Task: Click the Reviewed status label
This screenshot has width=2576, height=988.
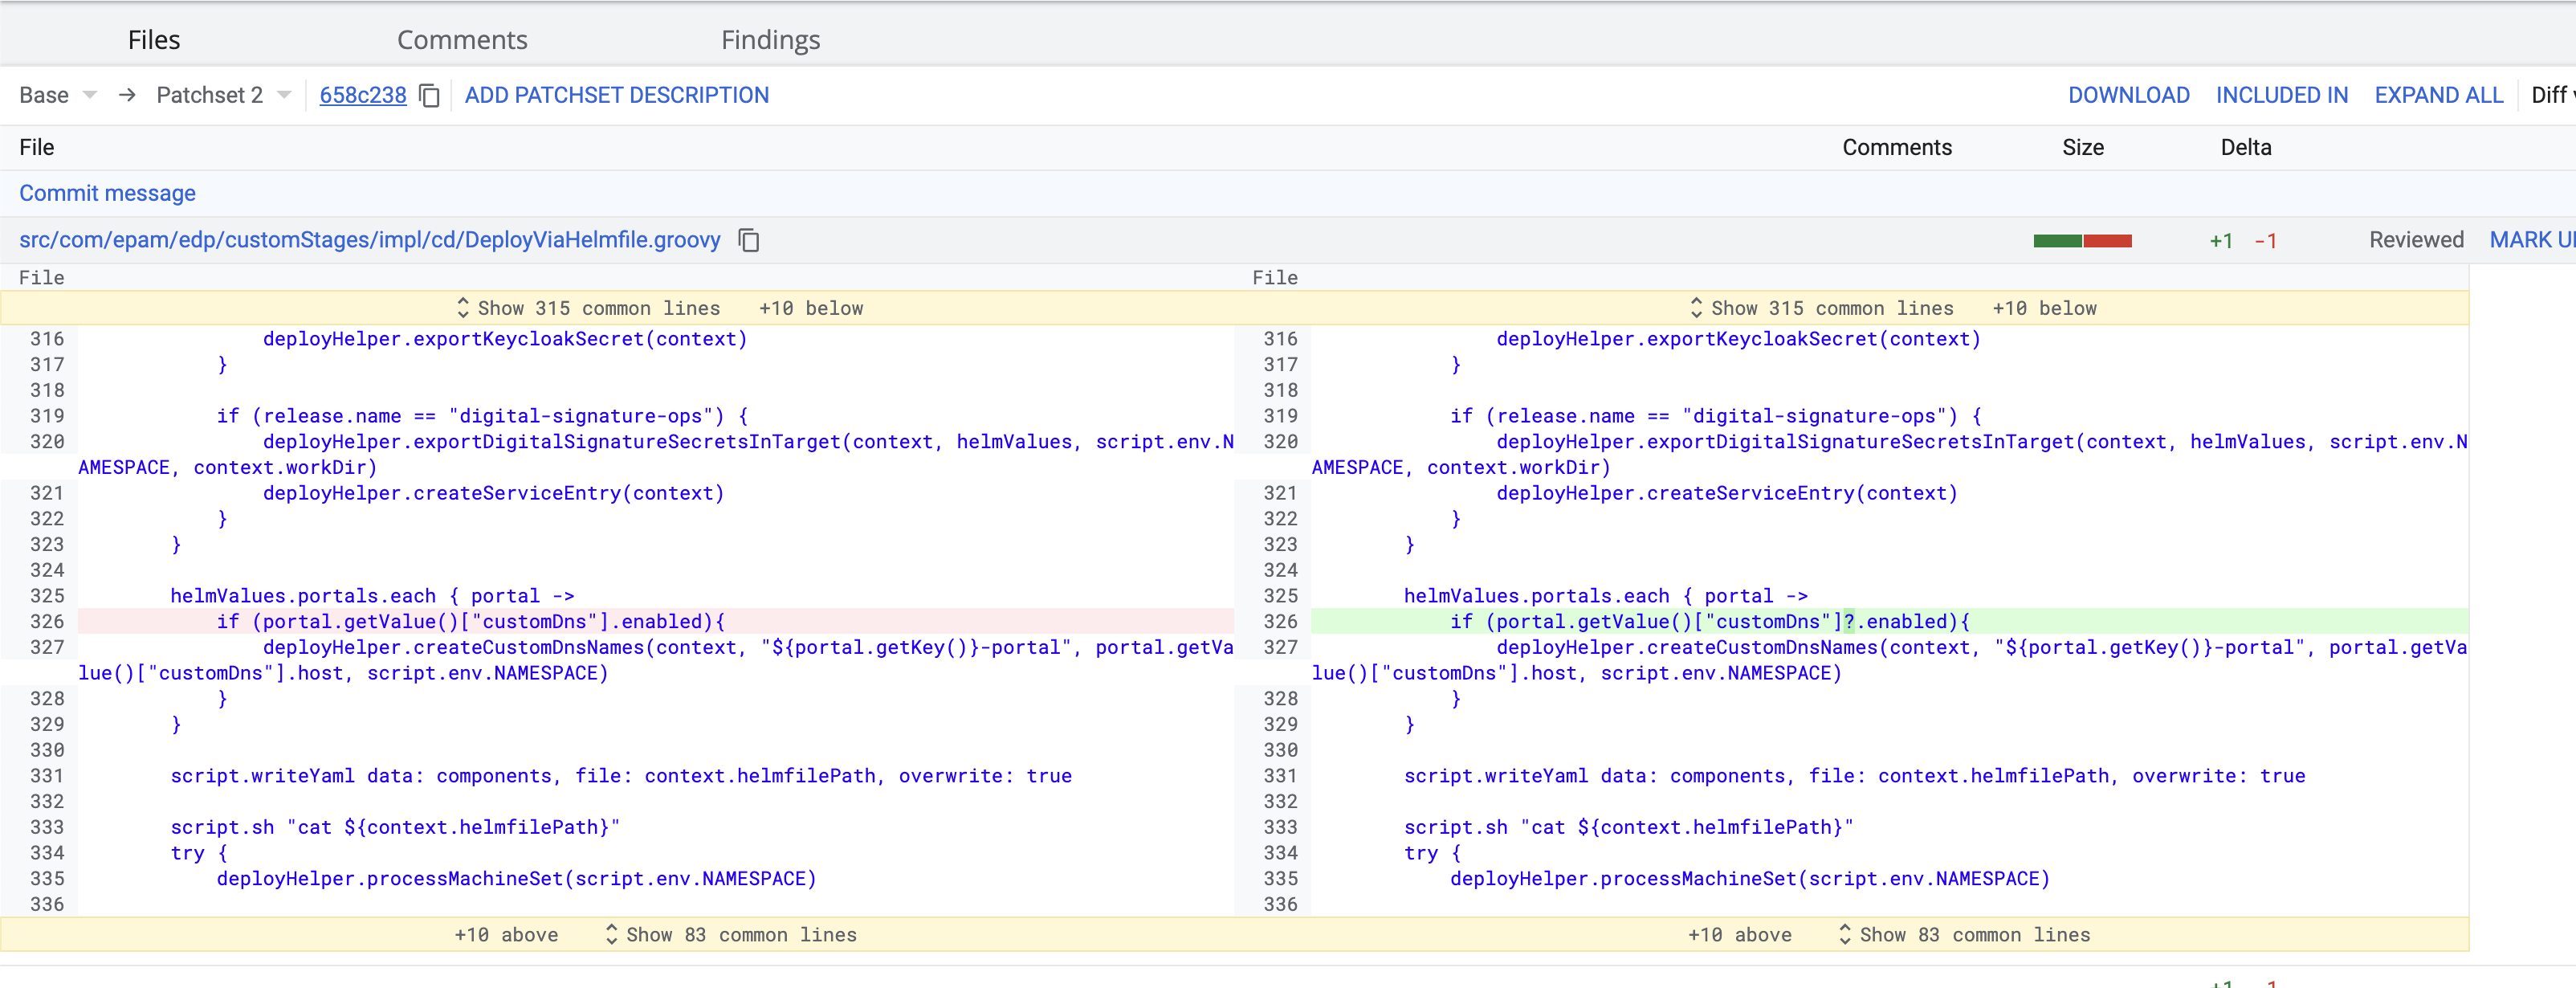Action: [x=2416, y=241]
